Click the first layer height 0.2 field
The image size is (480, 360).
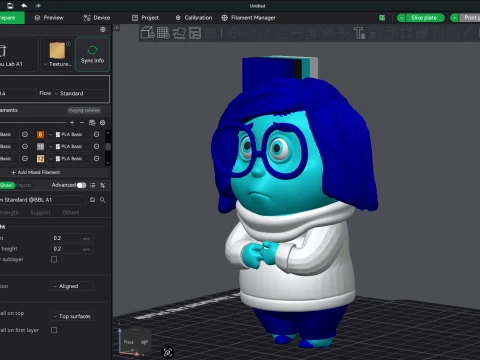[72, 249]
